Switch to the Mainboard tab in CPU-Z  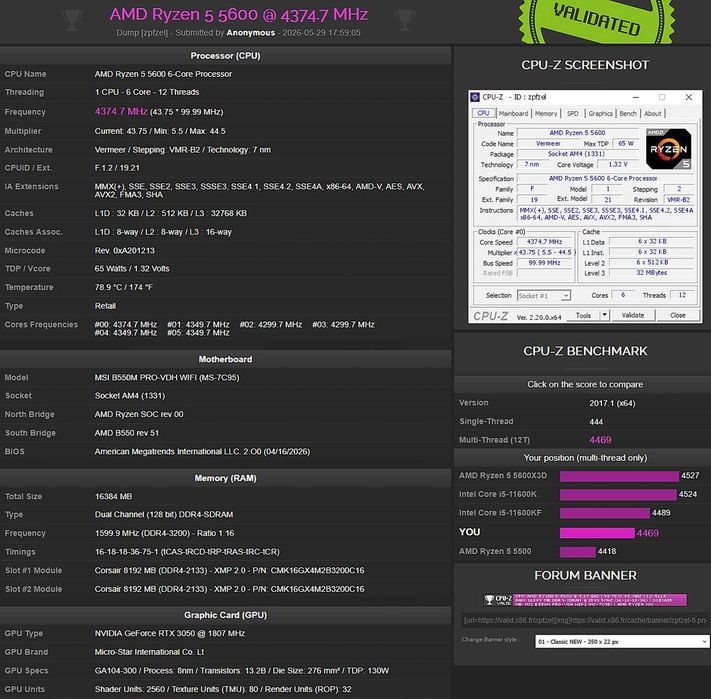coord(513,113)
